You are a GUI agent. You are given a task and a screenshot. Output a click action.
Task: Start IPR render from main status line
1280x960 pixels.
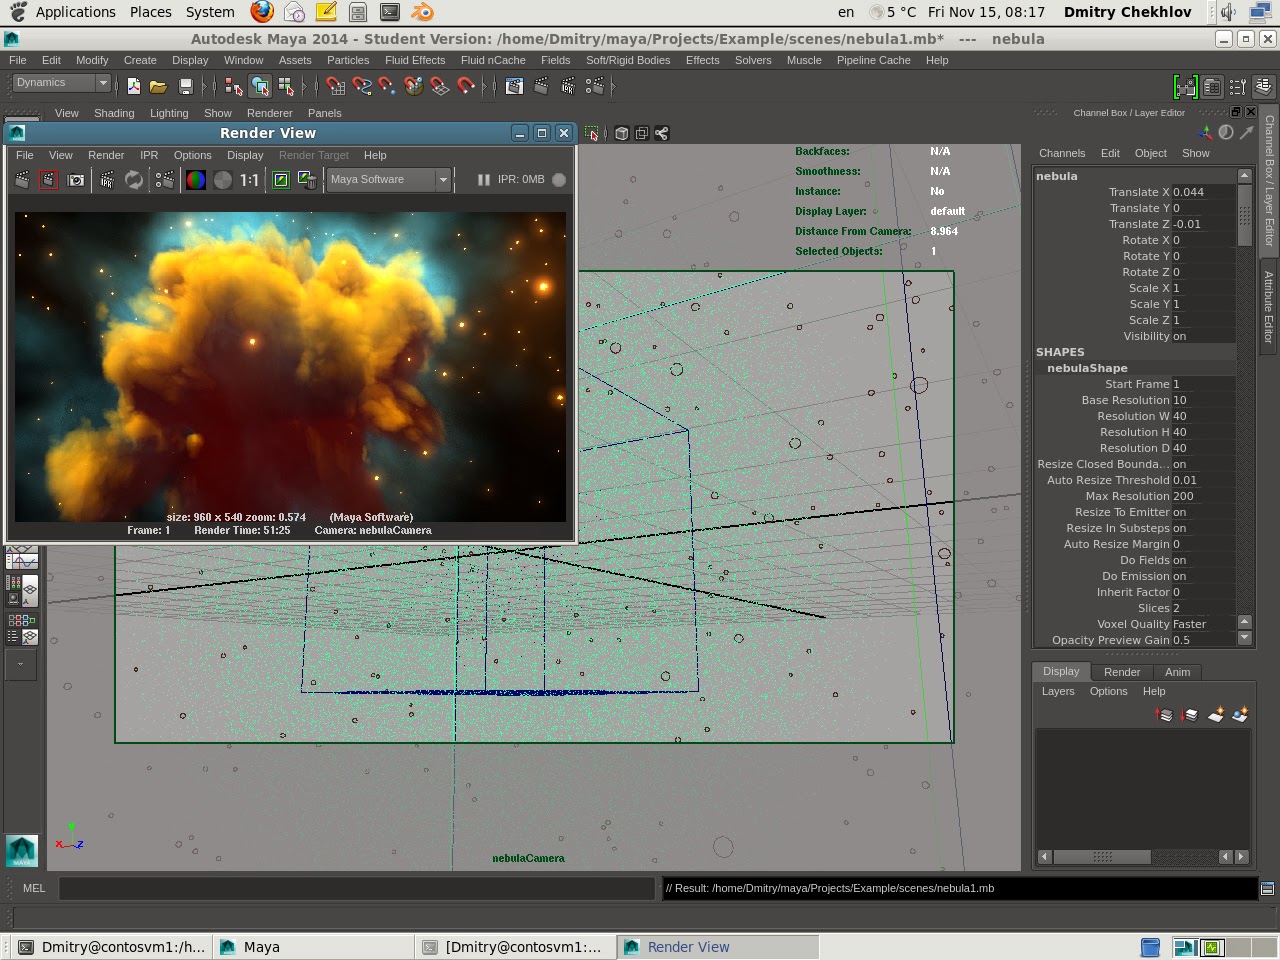568,87
